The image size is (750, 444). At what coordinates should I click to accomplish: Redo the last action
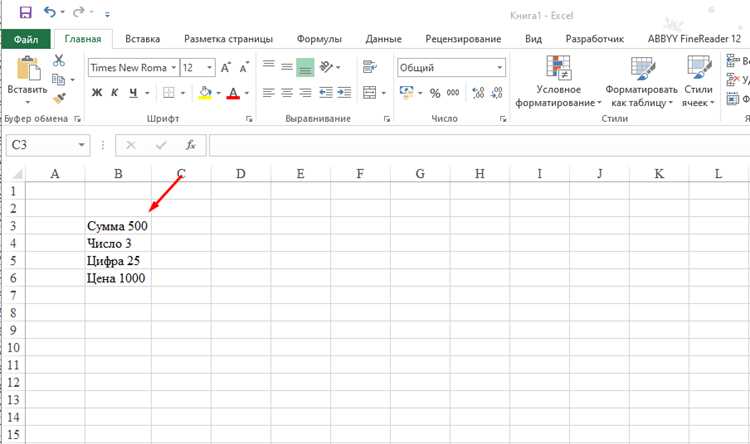pos(78,11)
